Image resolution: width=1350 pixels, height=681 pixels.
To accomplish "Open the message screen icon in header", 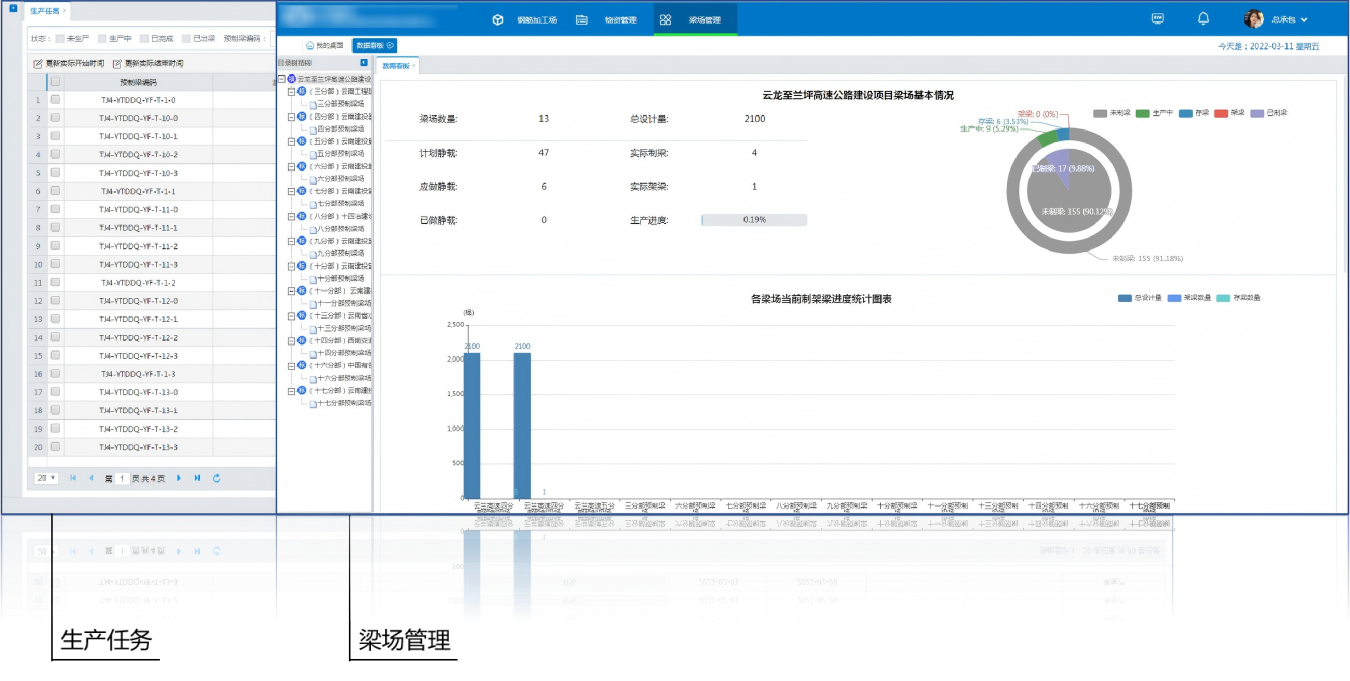I will (x=1158, y=19).
